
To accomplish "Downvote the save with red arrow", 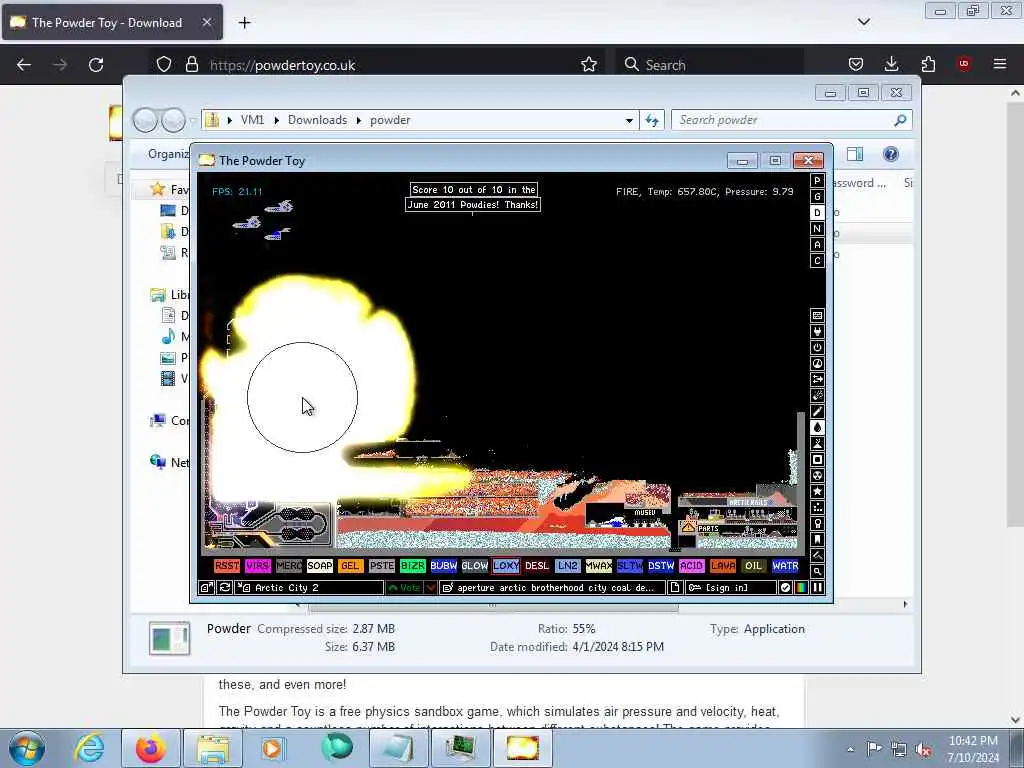I will (x=431, y=588).
